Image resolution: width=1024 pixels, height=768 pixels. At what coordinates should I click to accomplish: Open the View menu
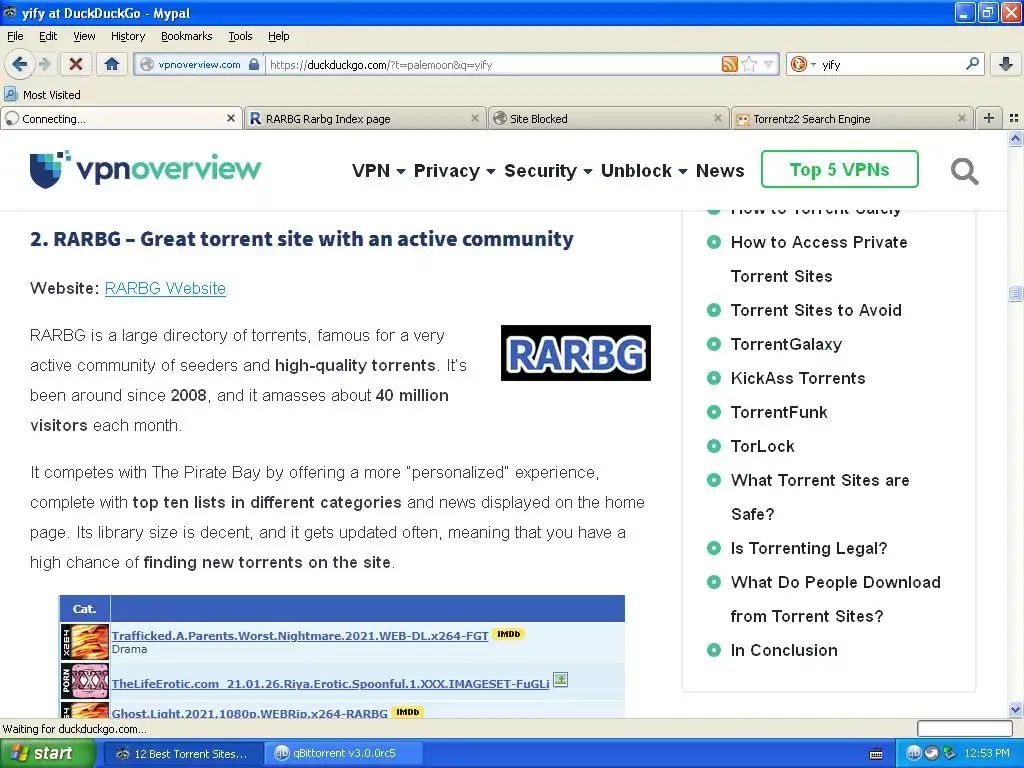84,36
